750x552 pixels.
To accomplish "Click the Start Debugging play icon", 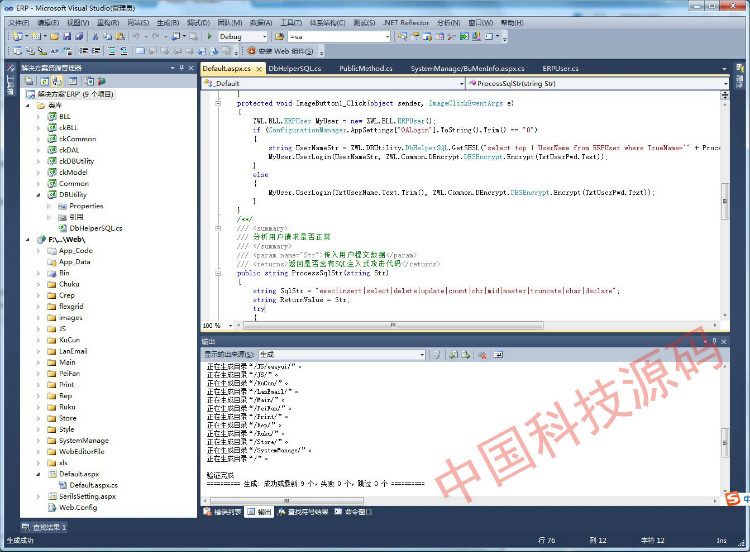I will coord(209,36).
